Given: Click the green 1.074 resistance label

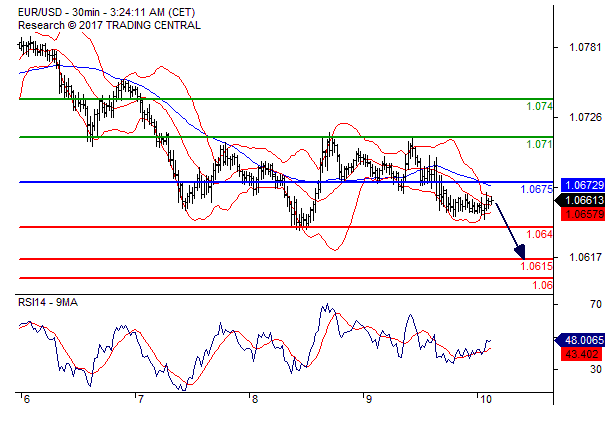Looking at the screenshot, I should click(539, 106).
